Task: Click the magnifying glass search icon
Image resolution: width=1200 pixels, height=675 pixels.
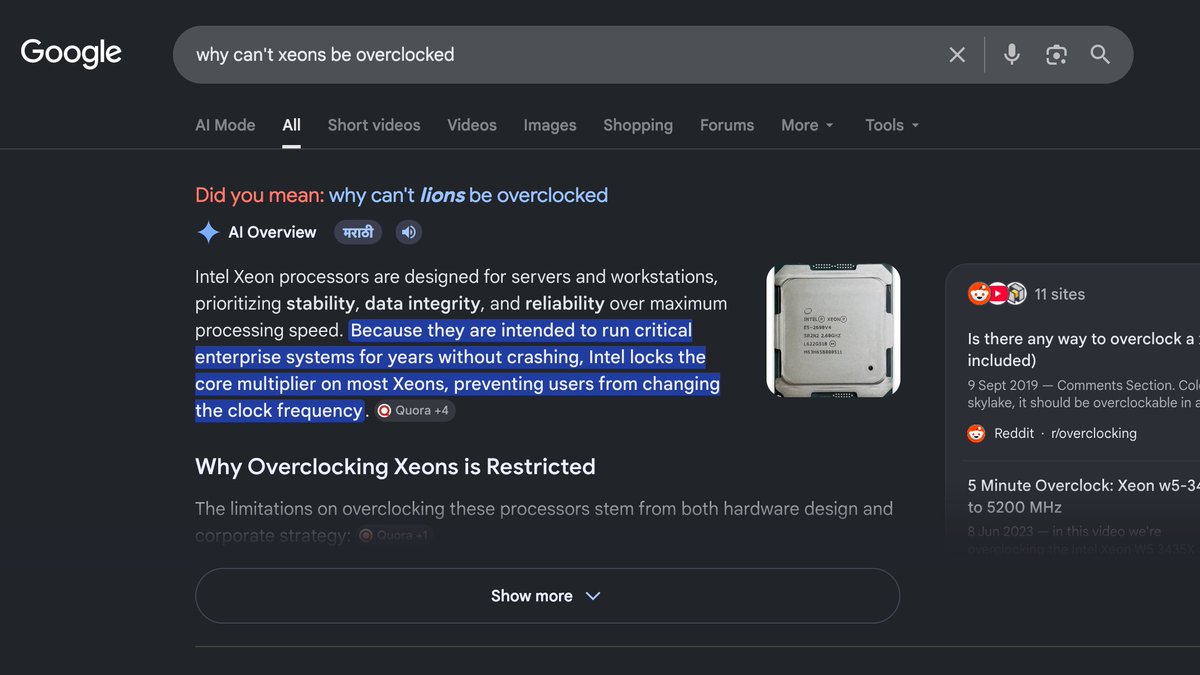Action: pos(1100,55)
